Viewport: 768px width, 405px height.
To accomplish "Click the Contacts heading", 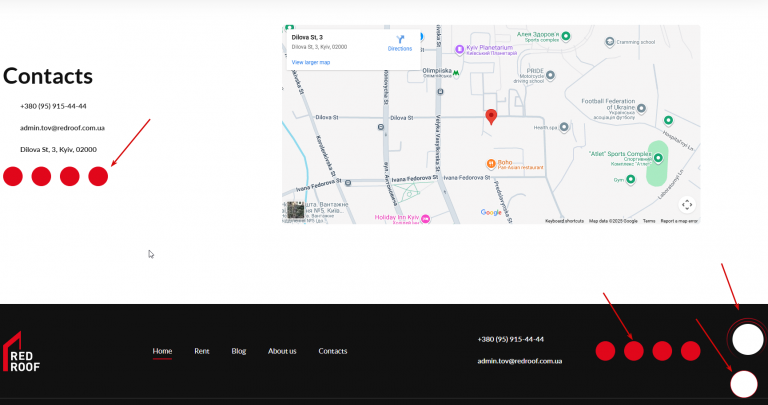I will tap(48, 76).
